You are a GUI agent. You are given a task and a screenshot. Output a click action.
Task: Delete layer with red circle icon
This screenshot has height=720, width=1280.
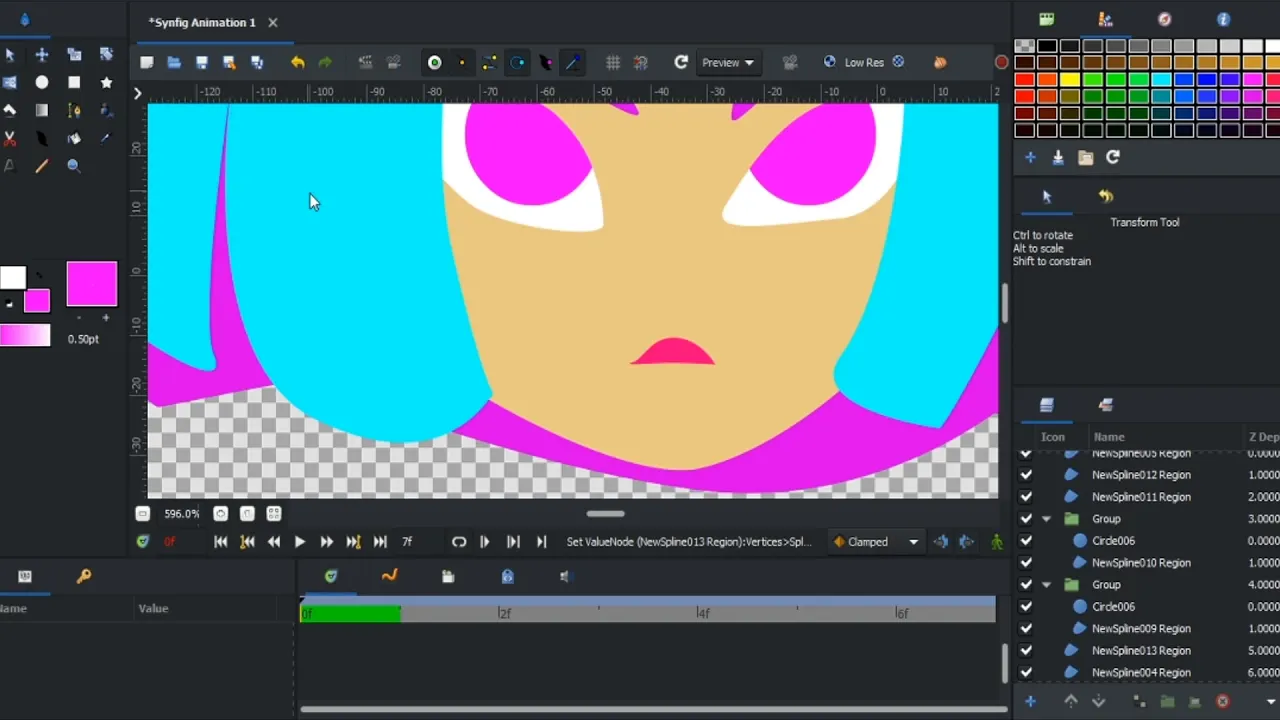pyautogui.click(x=1222, y=702)
